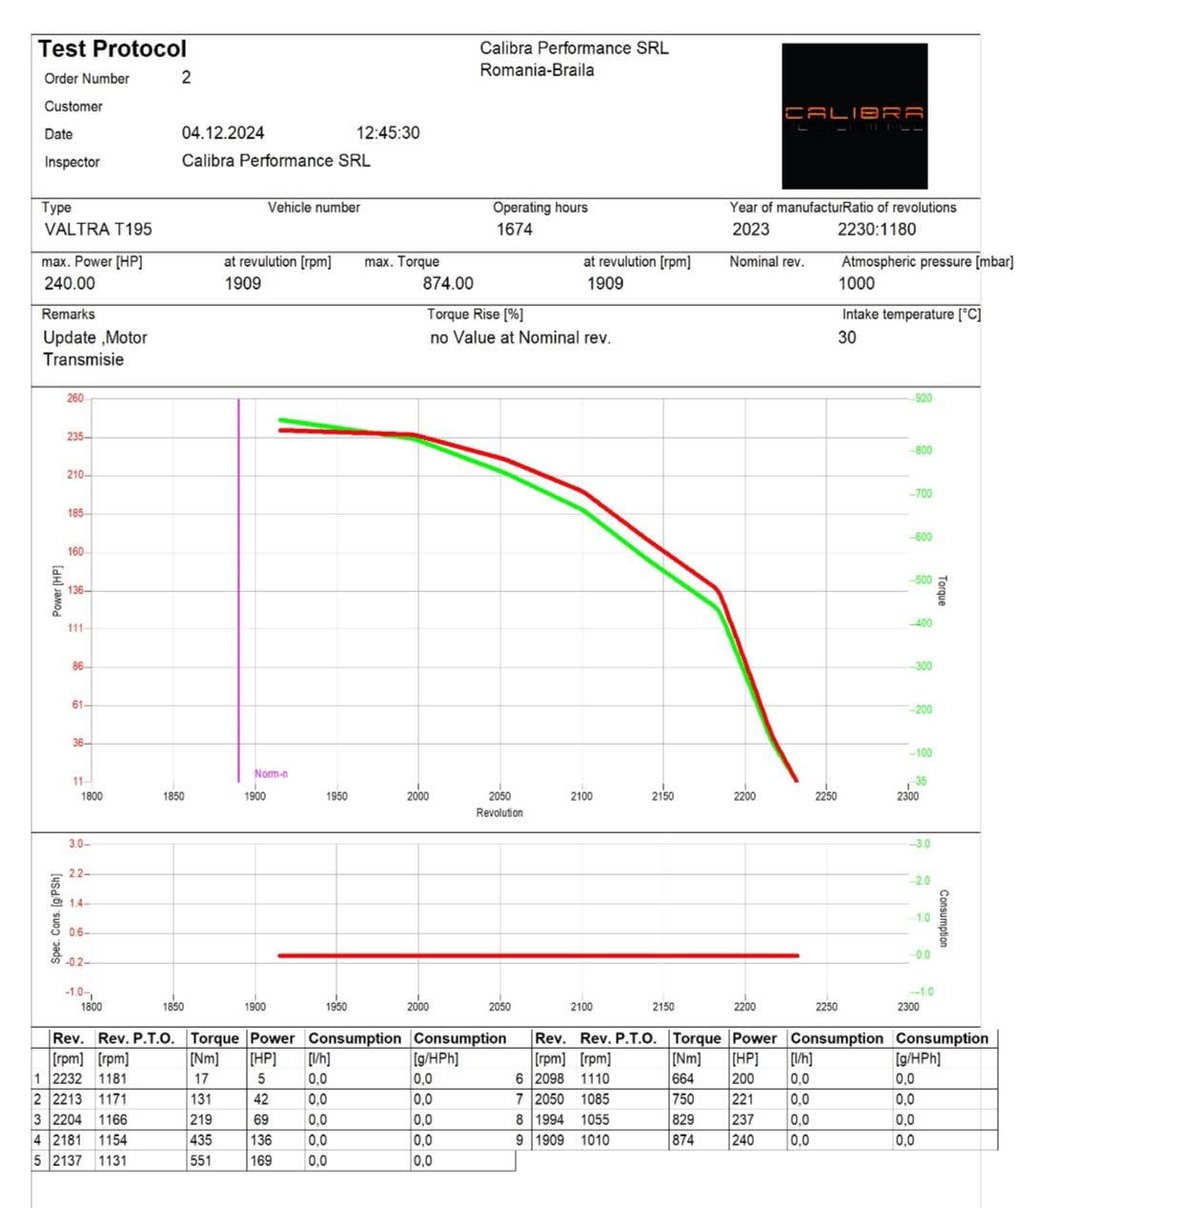Select the time 12:45:30
This screenshot has height=1208, width=1200.
click(388, 133)
